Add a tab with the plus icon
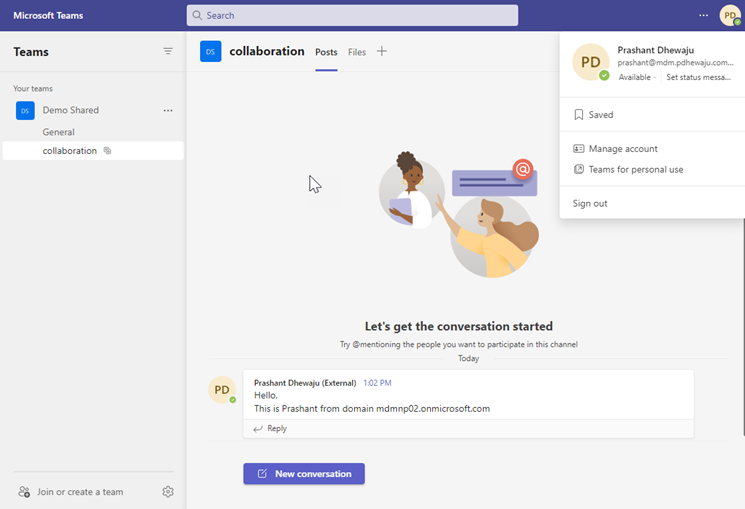 (x=382, y=51)
